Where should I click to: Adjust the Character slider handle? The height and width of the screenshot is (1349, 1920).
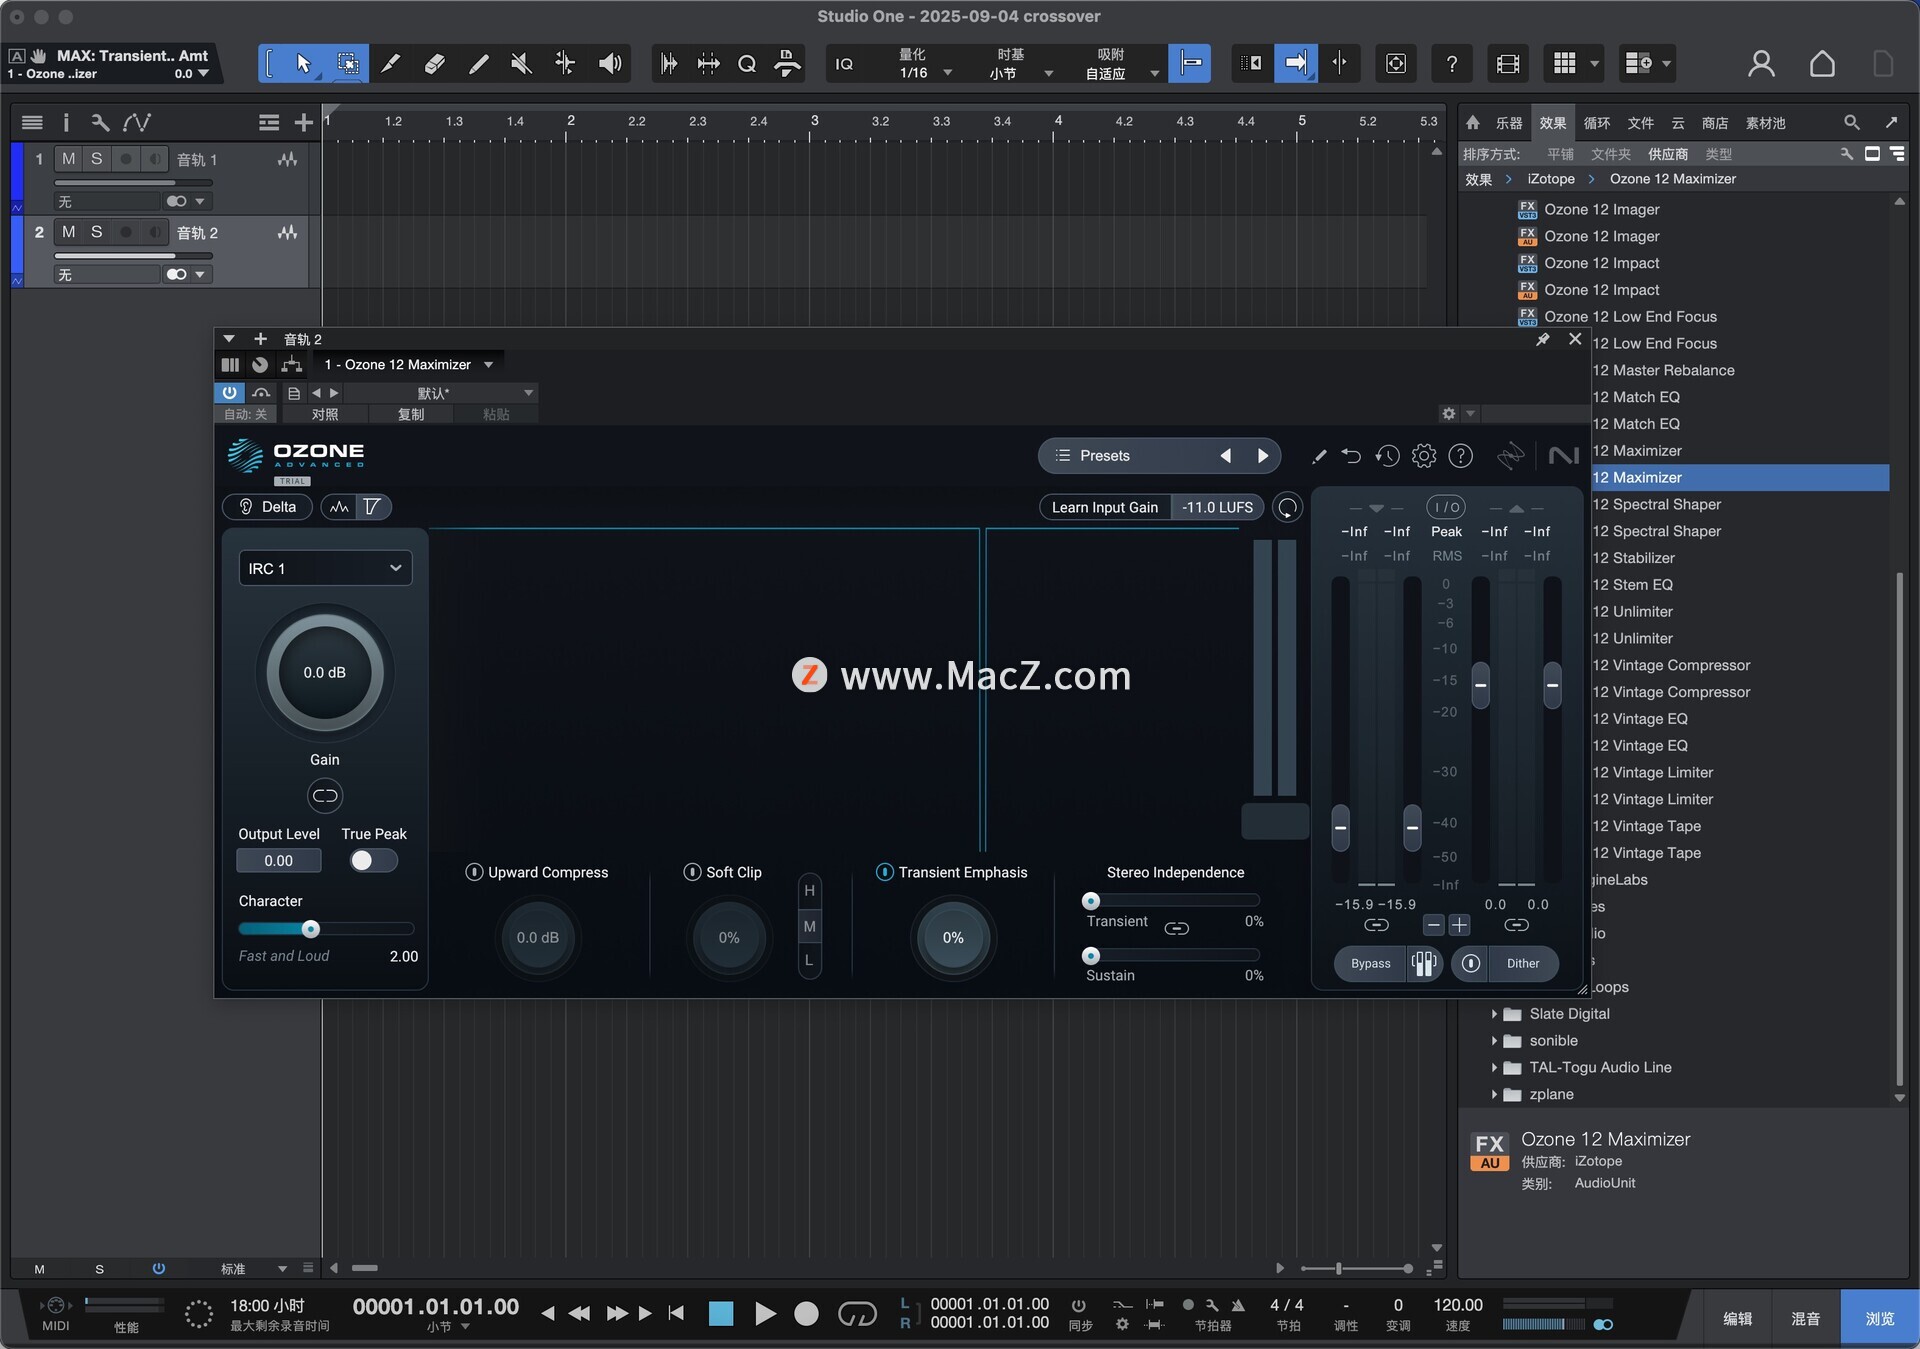311,929
